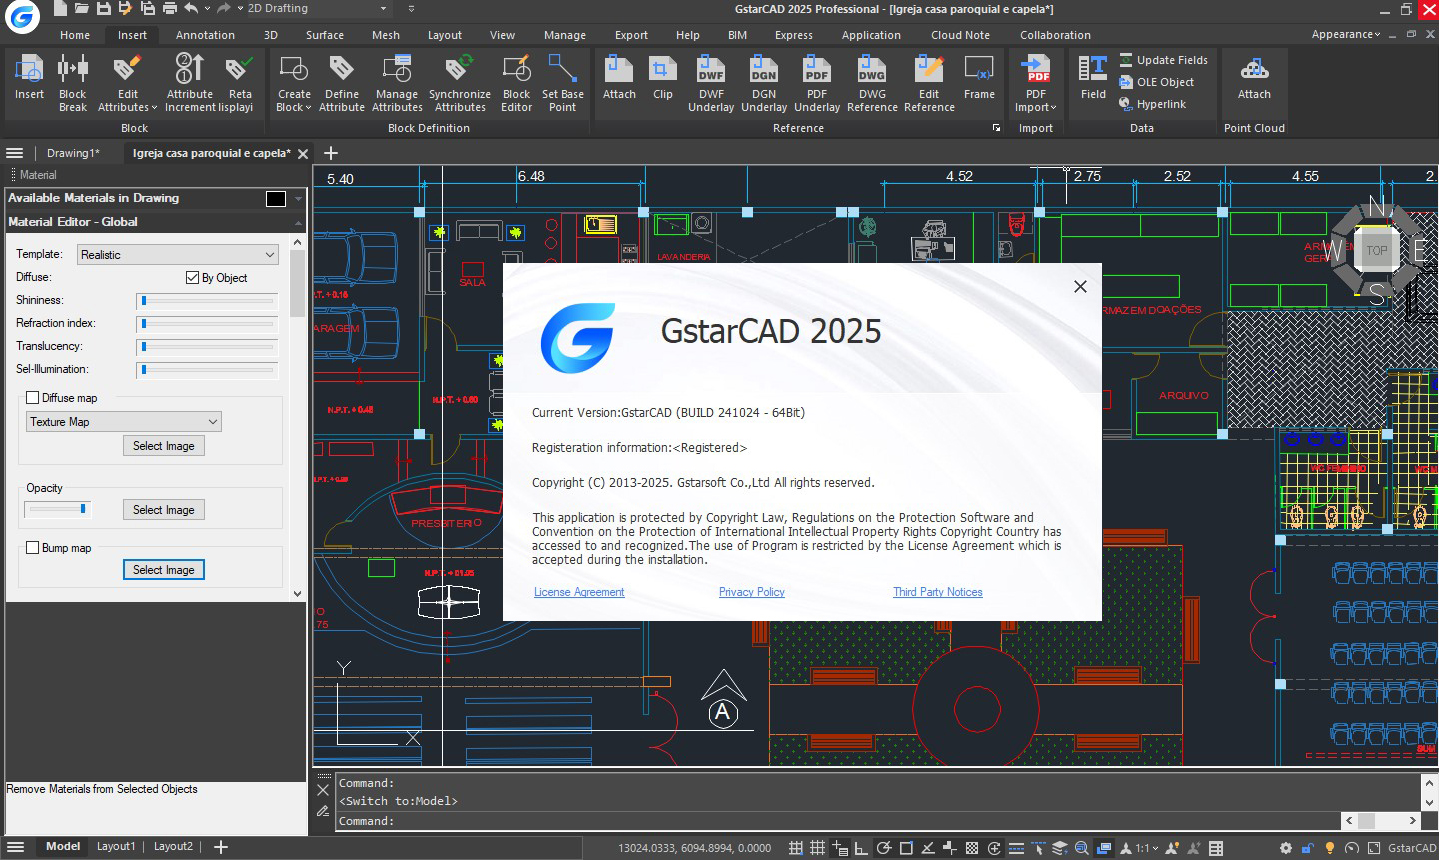The width and height of the screenshot is (1439, 860).
Task: Insert a Field from Data panel
Action: point(1093,78)
